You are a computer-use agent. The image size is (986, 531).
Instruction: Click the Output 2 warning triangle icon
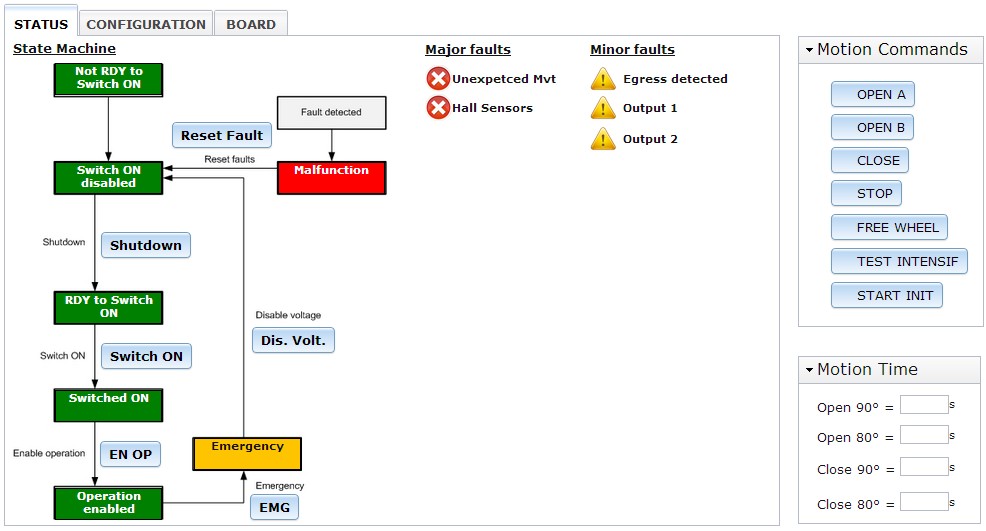click(603, 139)
